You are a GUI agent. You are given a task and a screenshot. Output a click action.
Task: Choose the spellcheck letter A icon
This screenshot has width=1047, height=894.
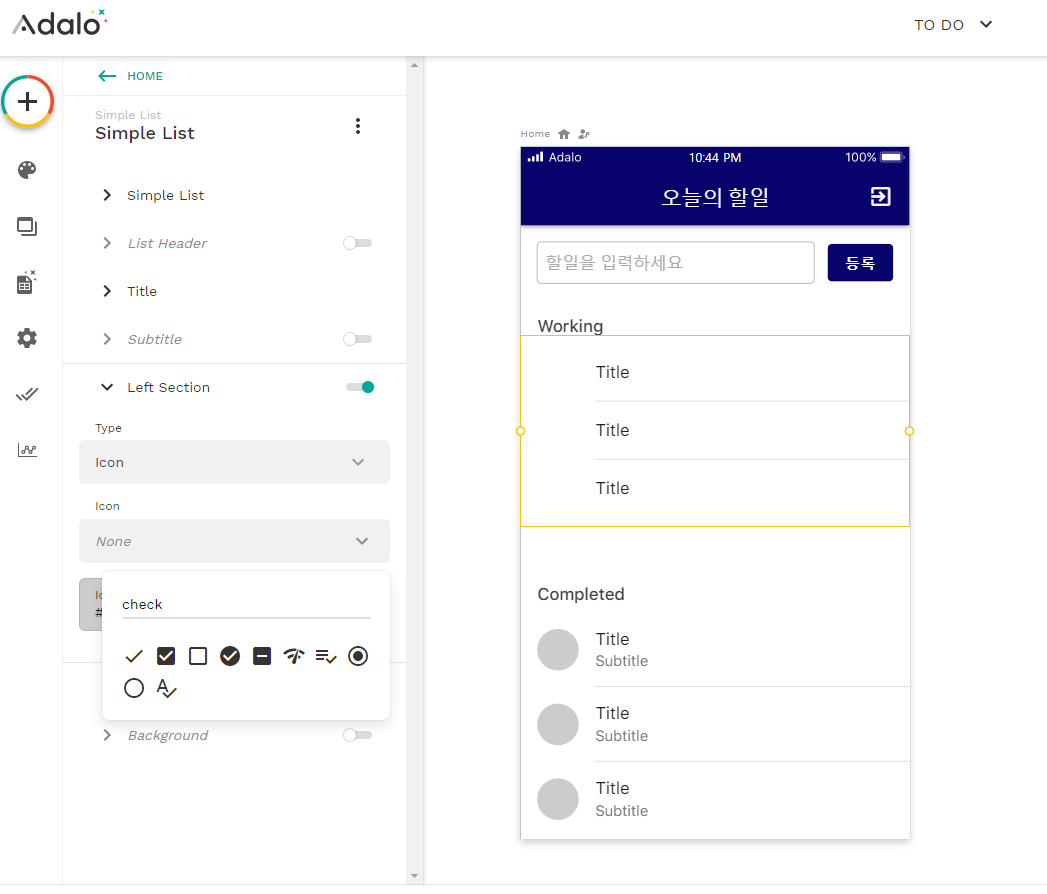click(166, 688)
